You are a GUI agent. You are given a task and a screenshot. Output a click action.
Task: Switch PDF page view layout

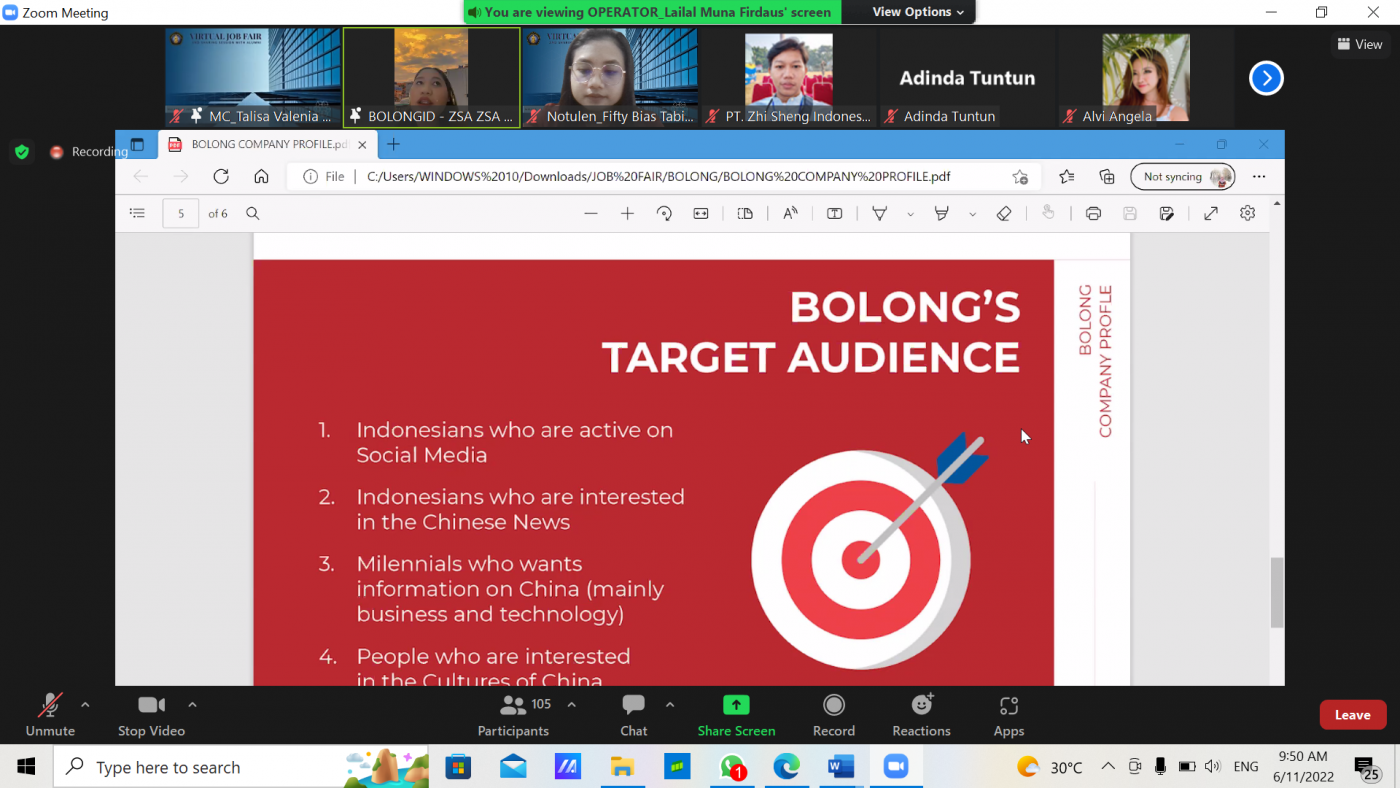coord(745,213)
